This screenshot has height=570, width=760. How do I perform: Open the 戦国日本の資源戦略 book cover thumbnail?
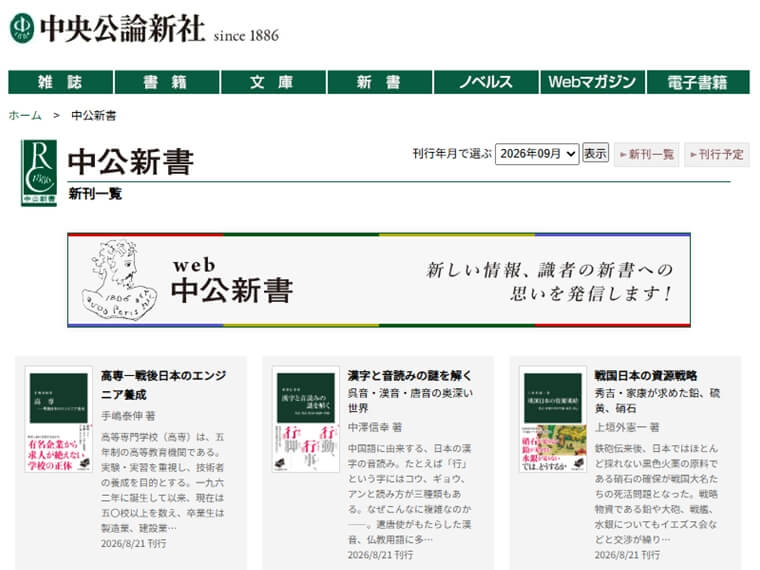[x=553, y=419]
